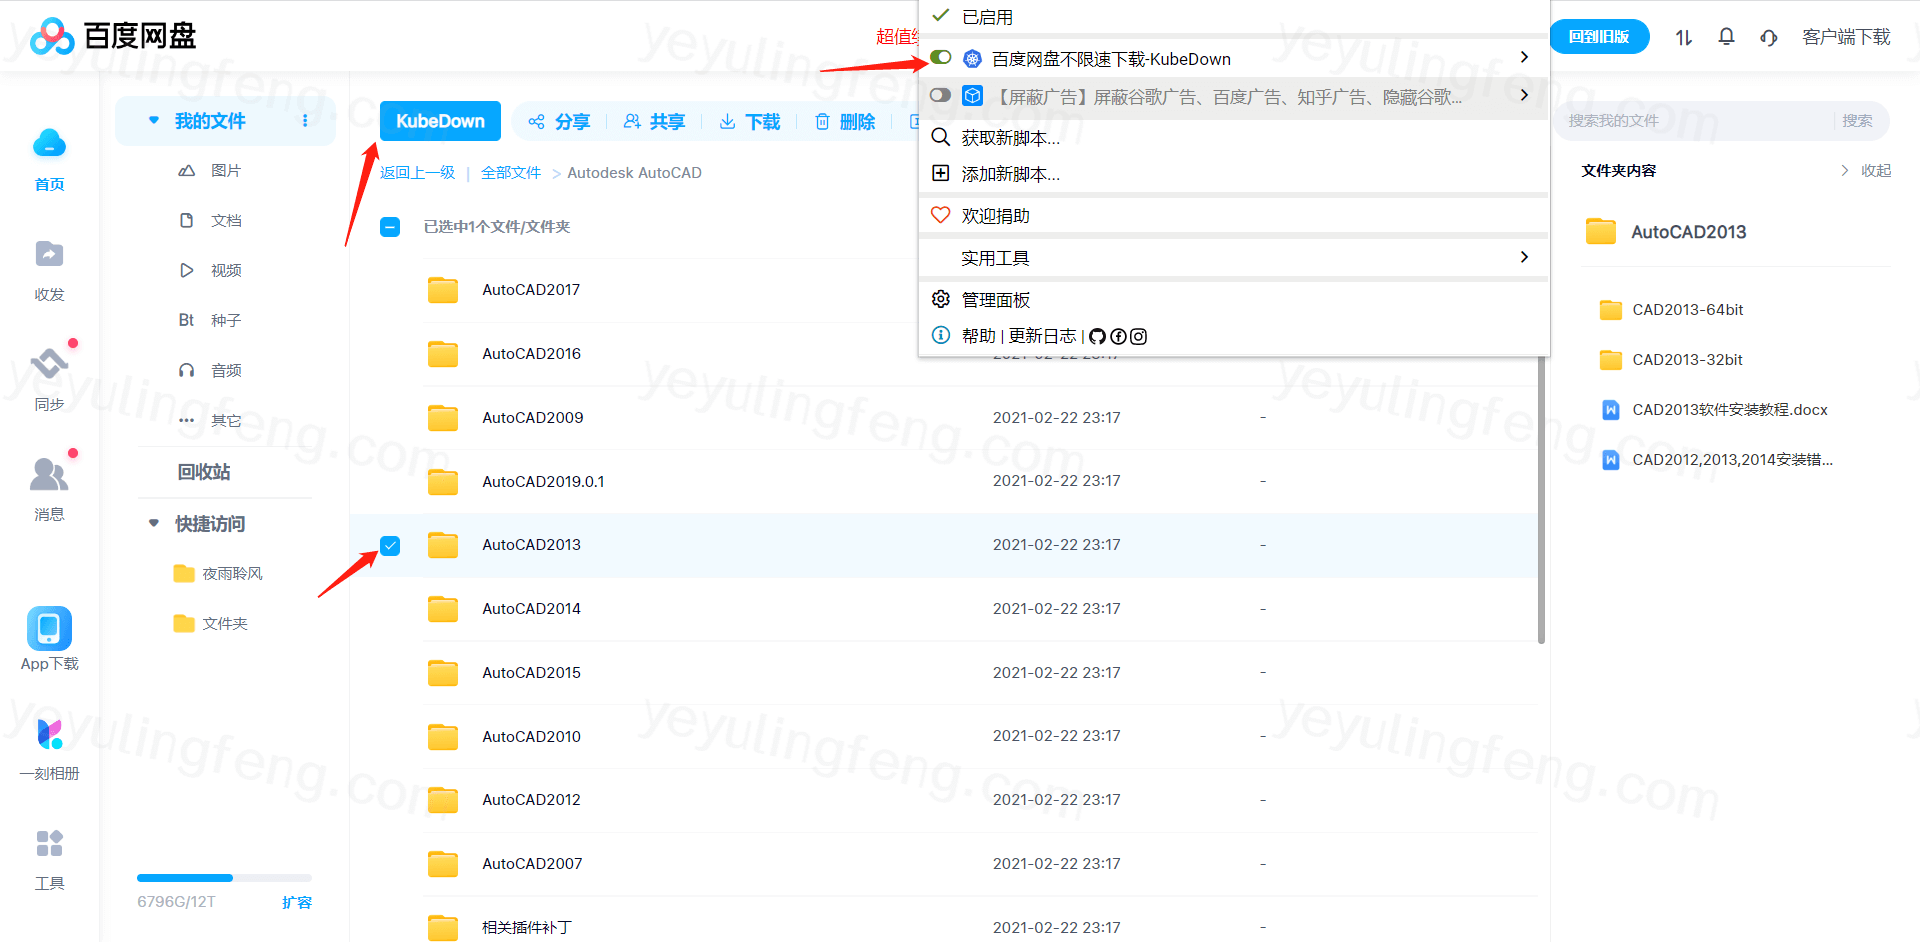Open the 首页 cloud icon
The width and height of the screenshot is (1920, 942).
pos(49,144)
